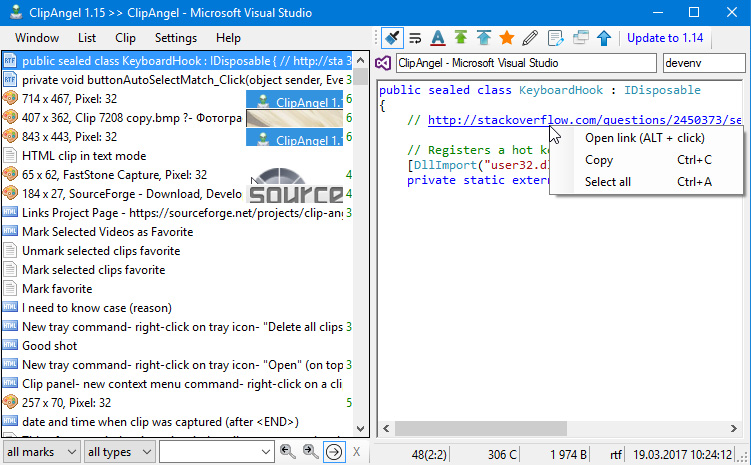751x465 pixels.
Task: Click the X clear filter button
Action: tap(357, 452)
